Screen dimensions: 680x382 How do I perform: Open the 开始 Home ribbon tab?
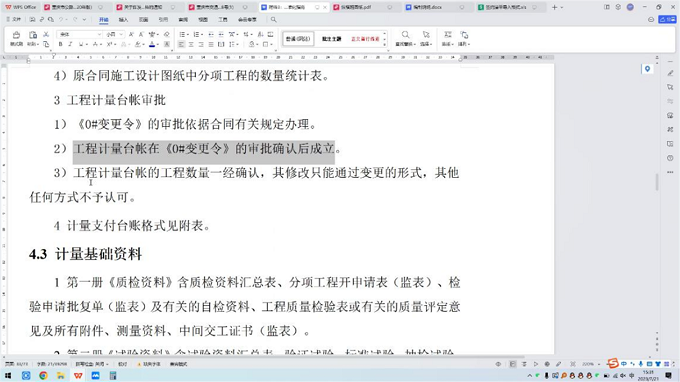pyautogui.click(x=104, y=20)
